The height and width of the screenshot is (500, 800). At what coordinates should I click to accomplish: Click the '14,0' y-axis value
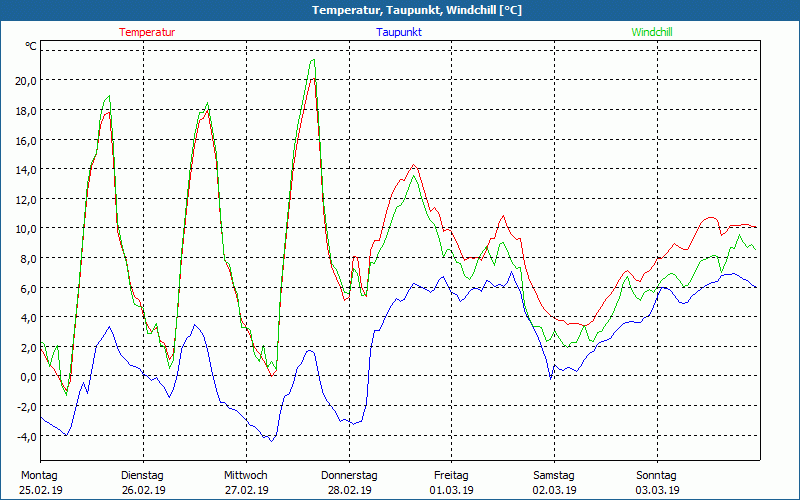coord(26,170)
